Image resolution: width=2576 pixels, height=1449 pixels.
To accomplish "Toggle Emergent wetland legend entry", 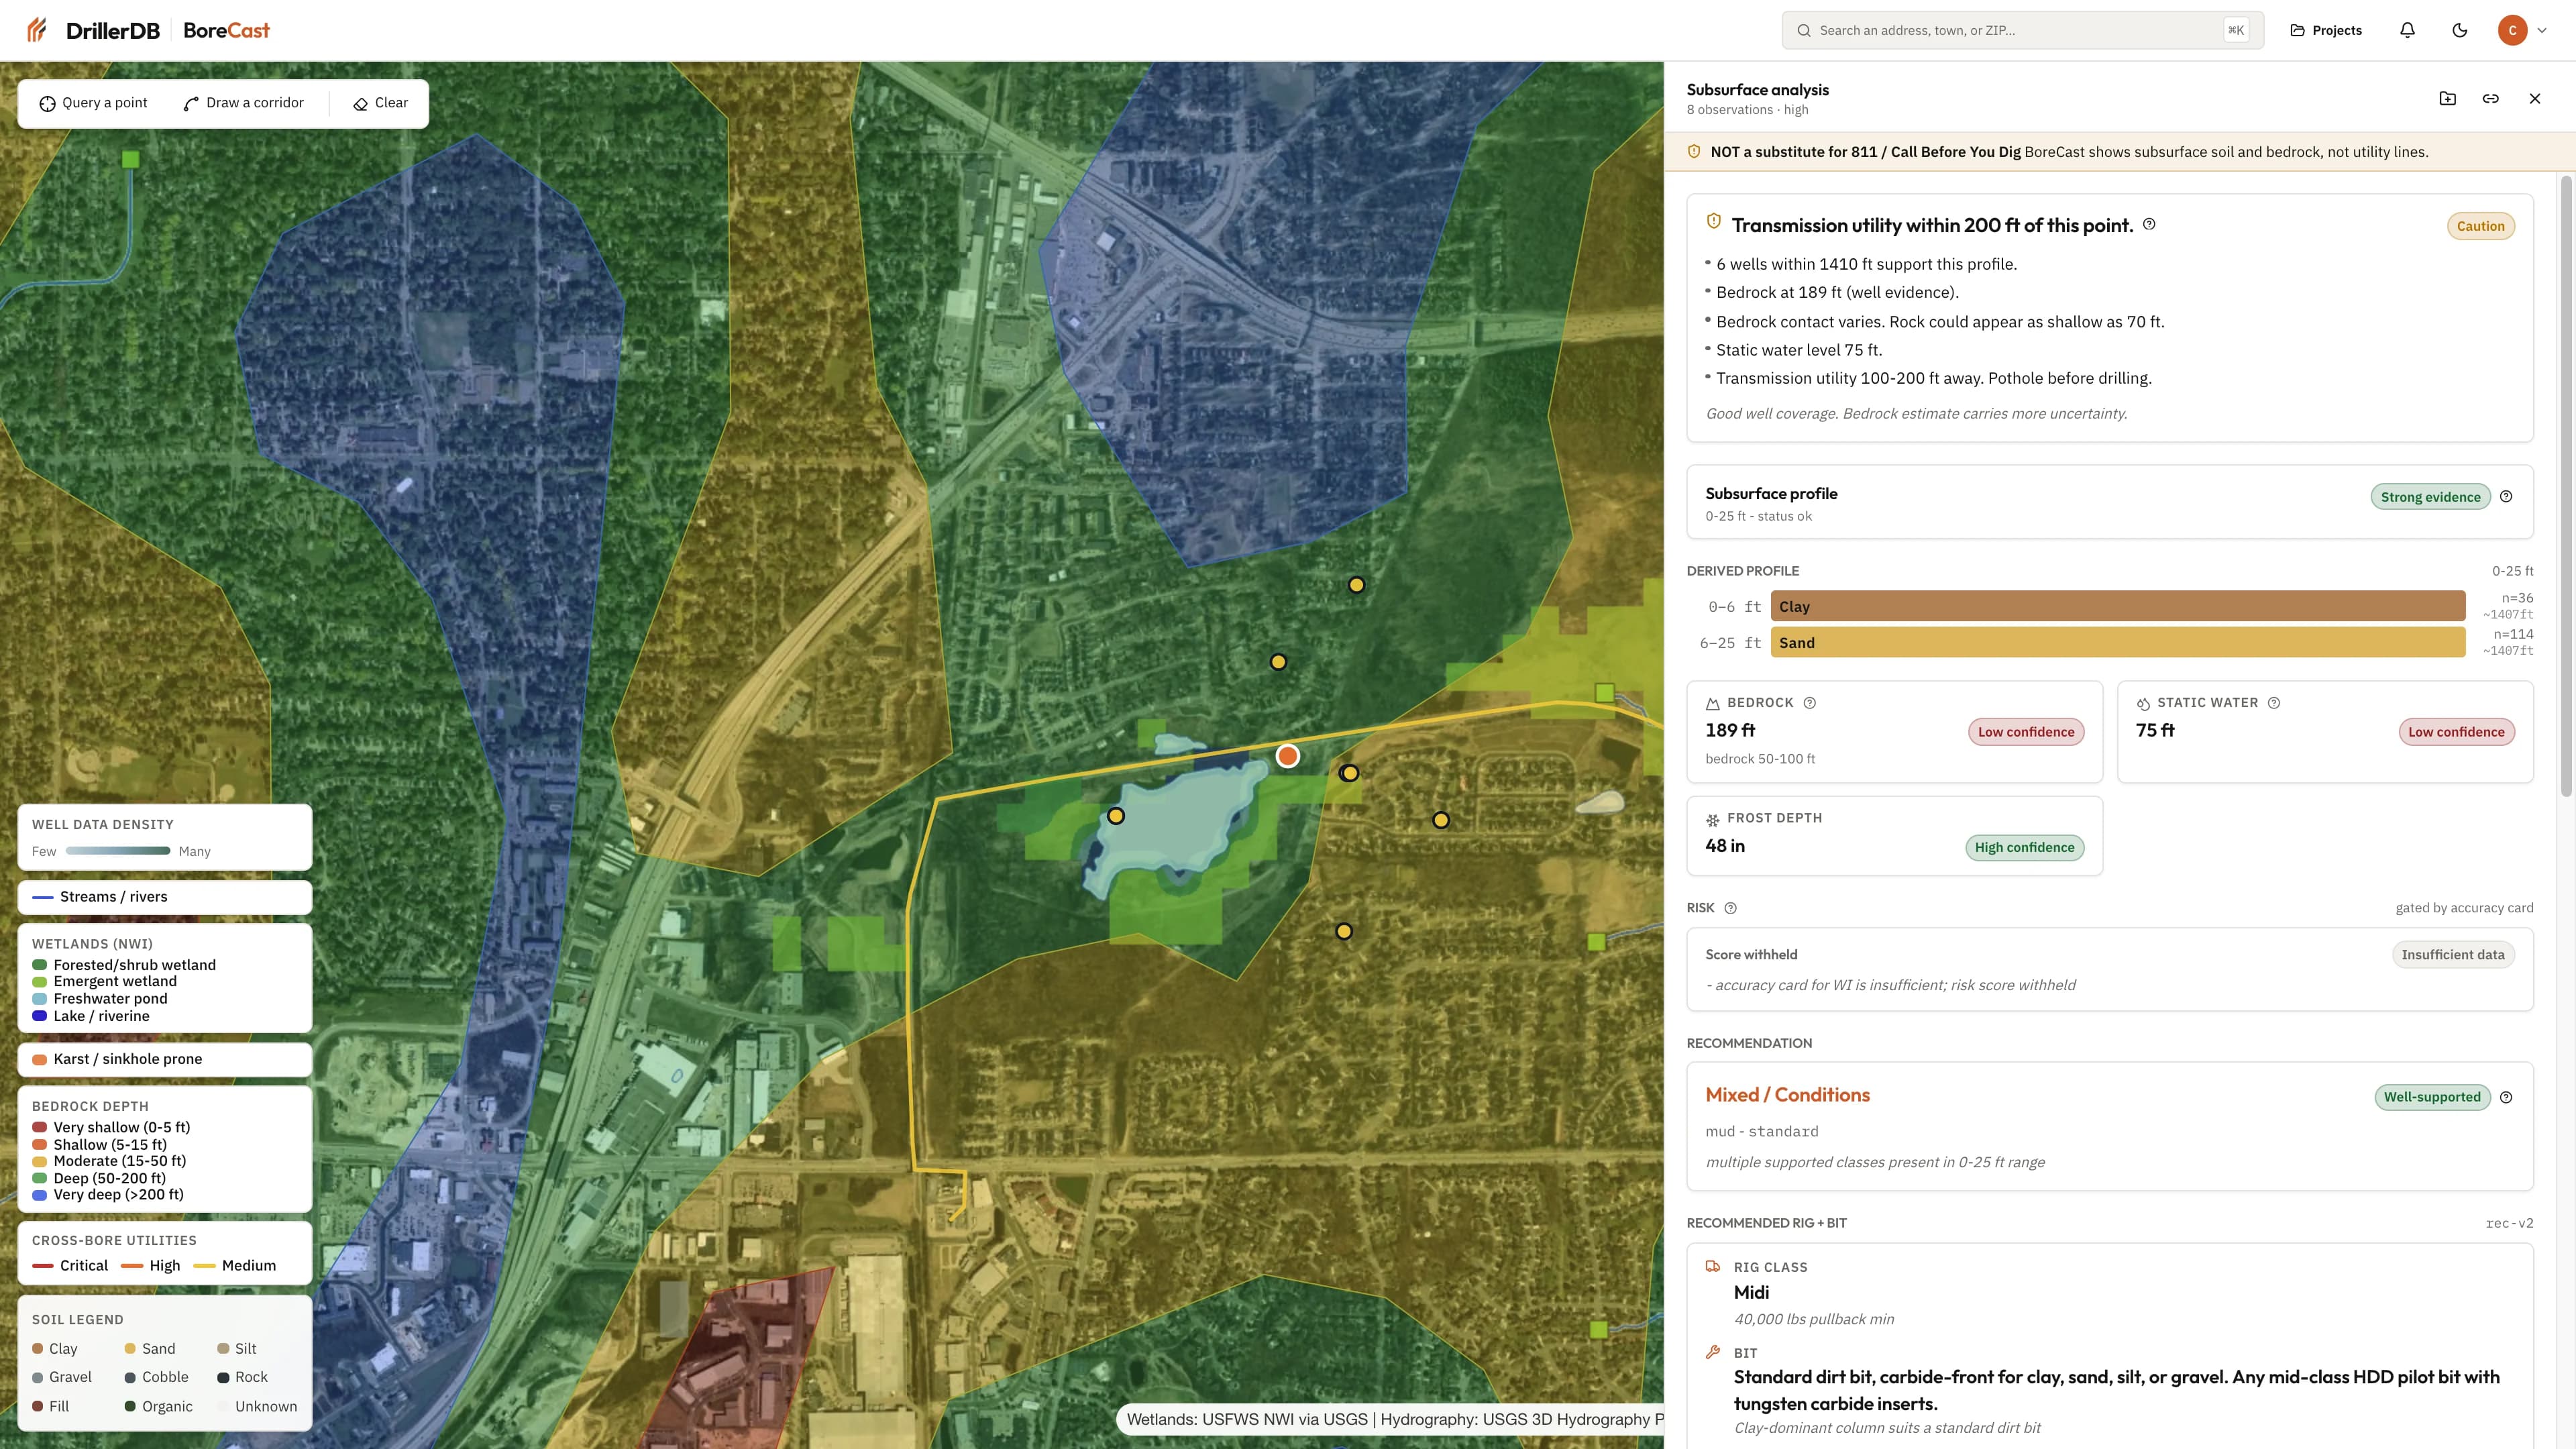I will click(105, 981).
